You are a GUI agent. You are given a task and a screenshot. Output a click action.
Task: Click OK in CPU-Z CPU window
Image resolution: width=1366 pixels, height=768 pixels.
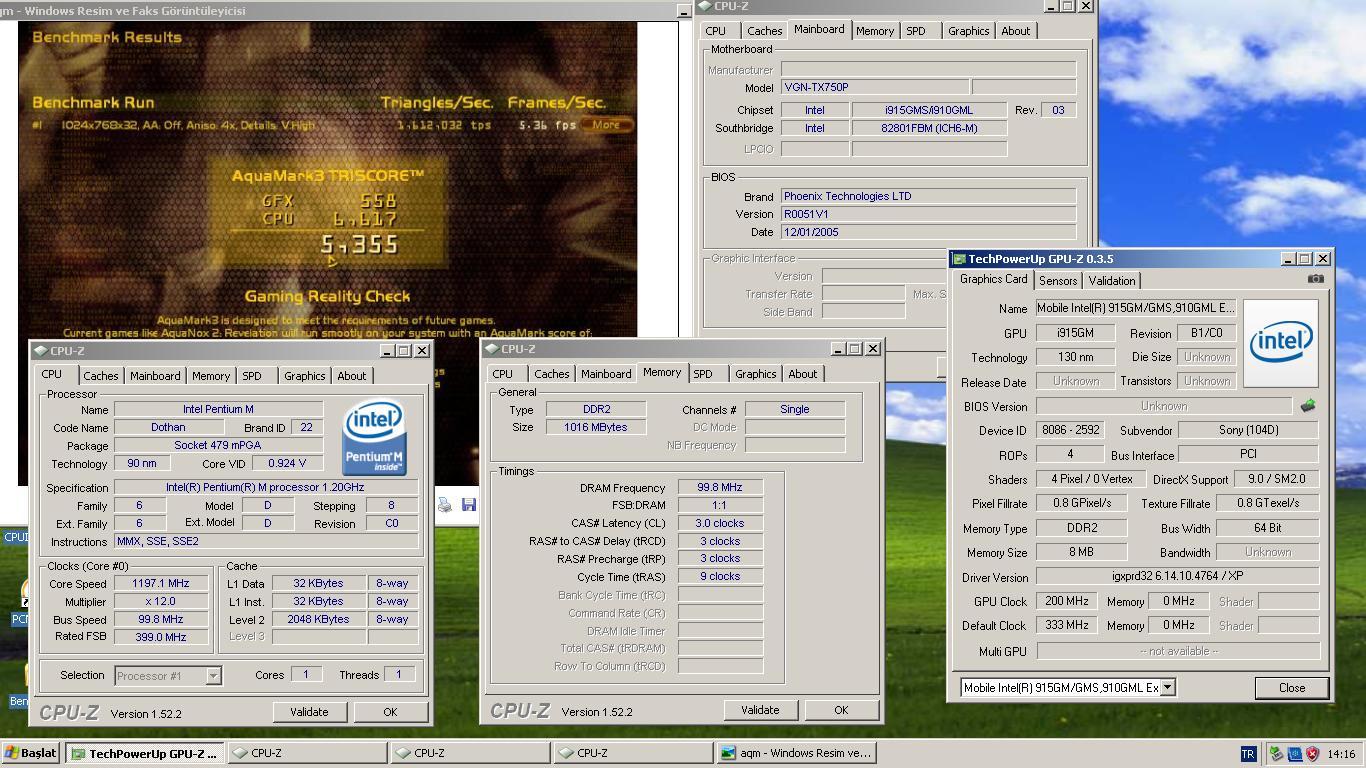tap(390, 712)
